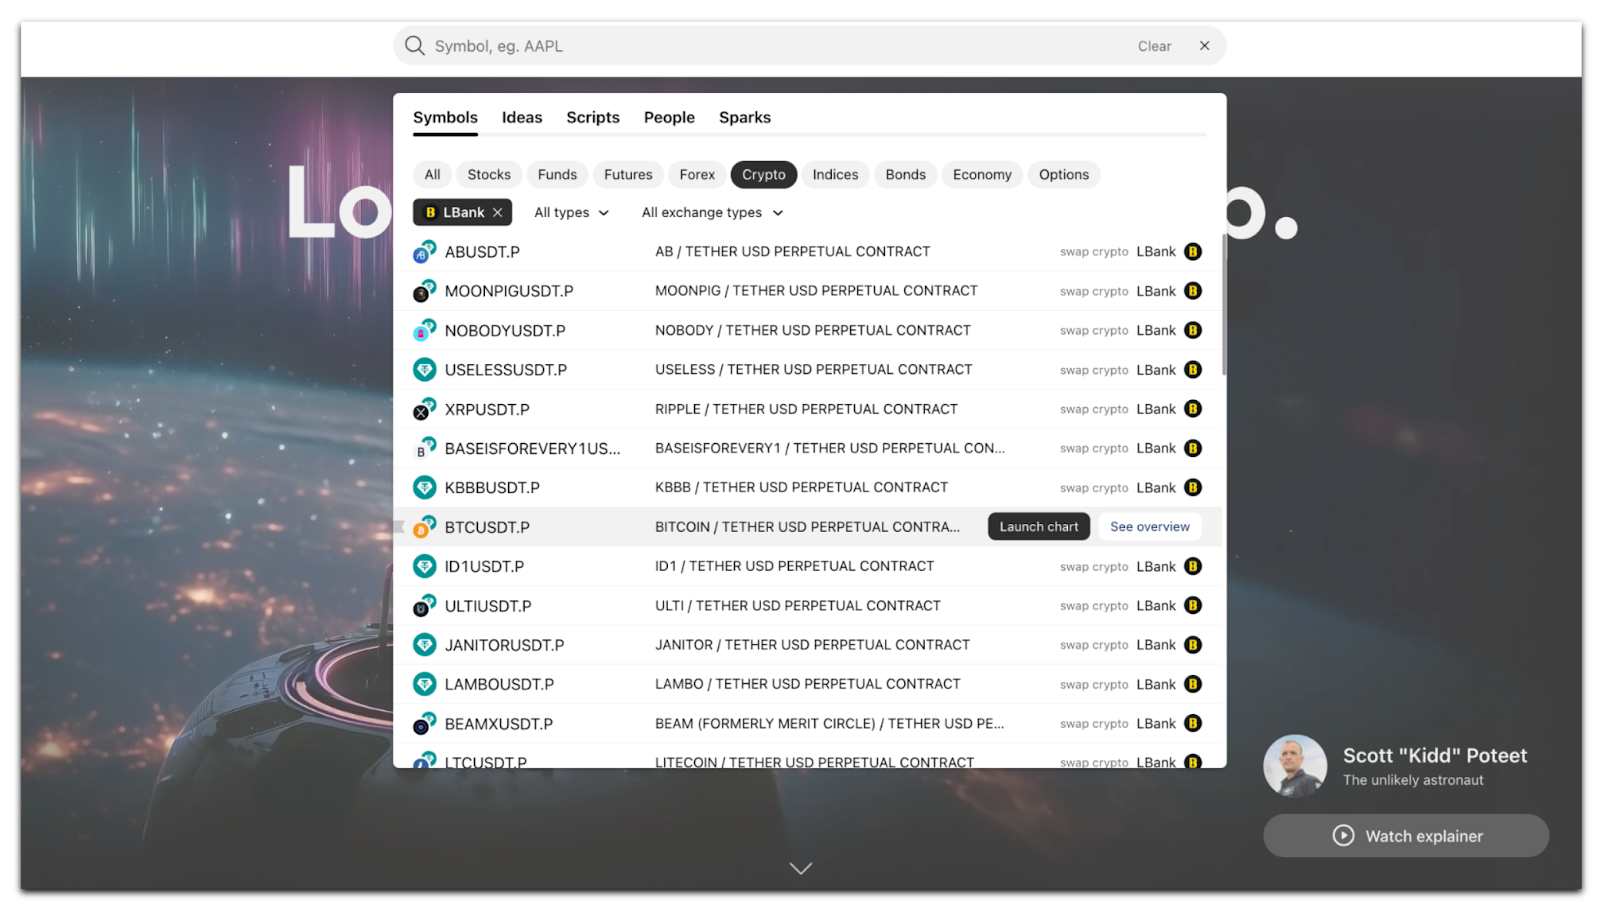Image resolution: width=1600 pixels, height=907 pixels.
Task: Click the ABUSDT.P coin icon
Action: tap(425, 252)
